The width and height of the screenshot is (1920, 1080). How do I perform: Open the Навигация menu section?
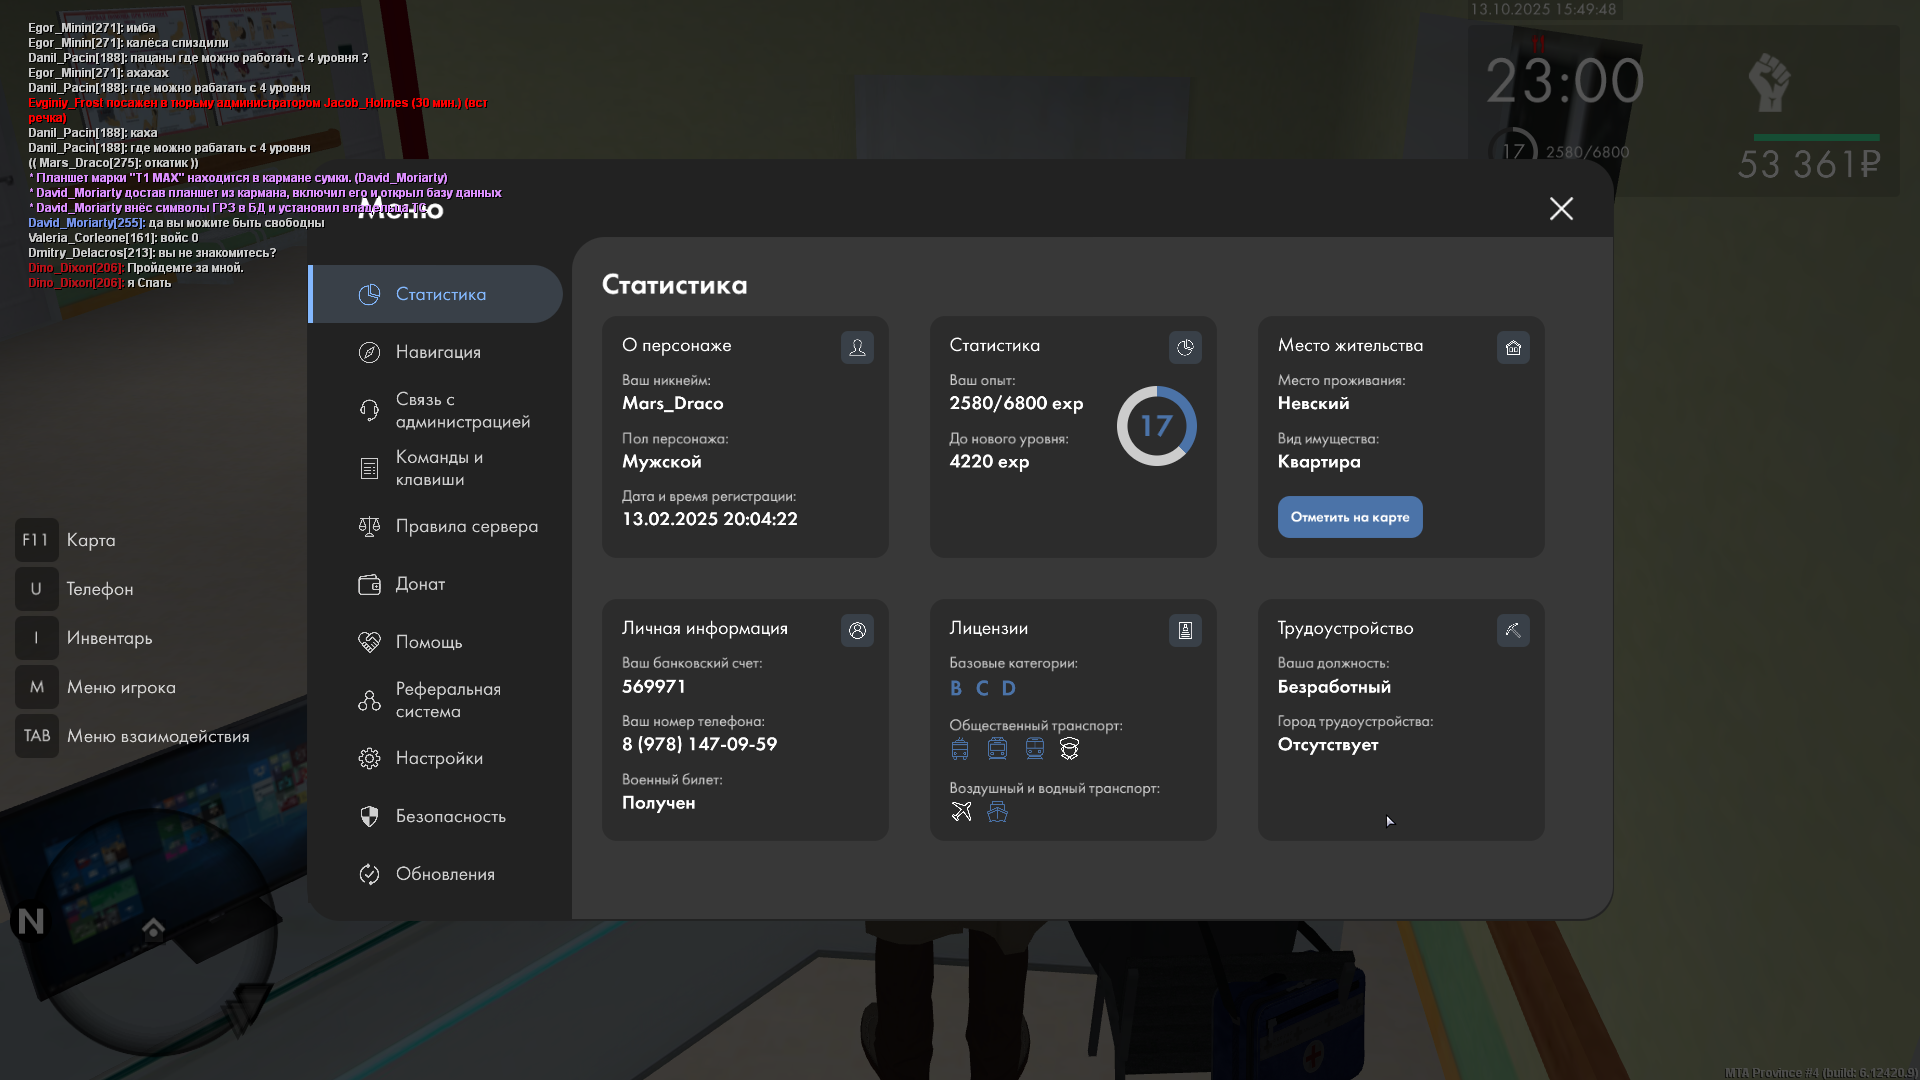click(438, 352)
